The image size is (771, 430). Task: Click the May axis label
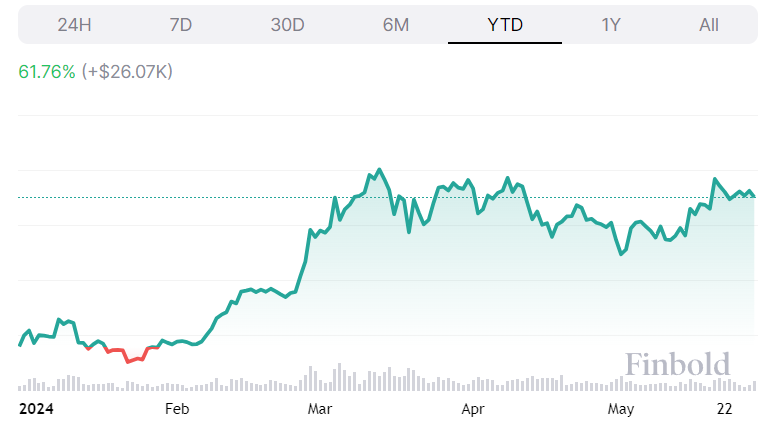[621, 408]
